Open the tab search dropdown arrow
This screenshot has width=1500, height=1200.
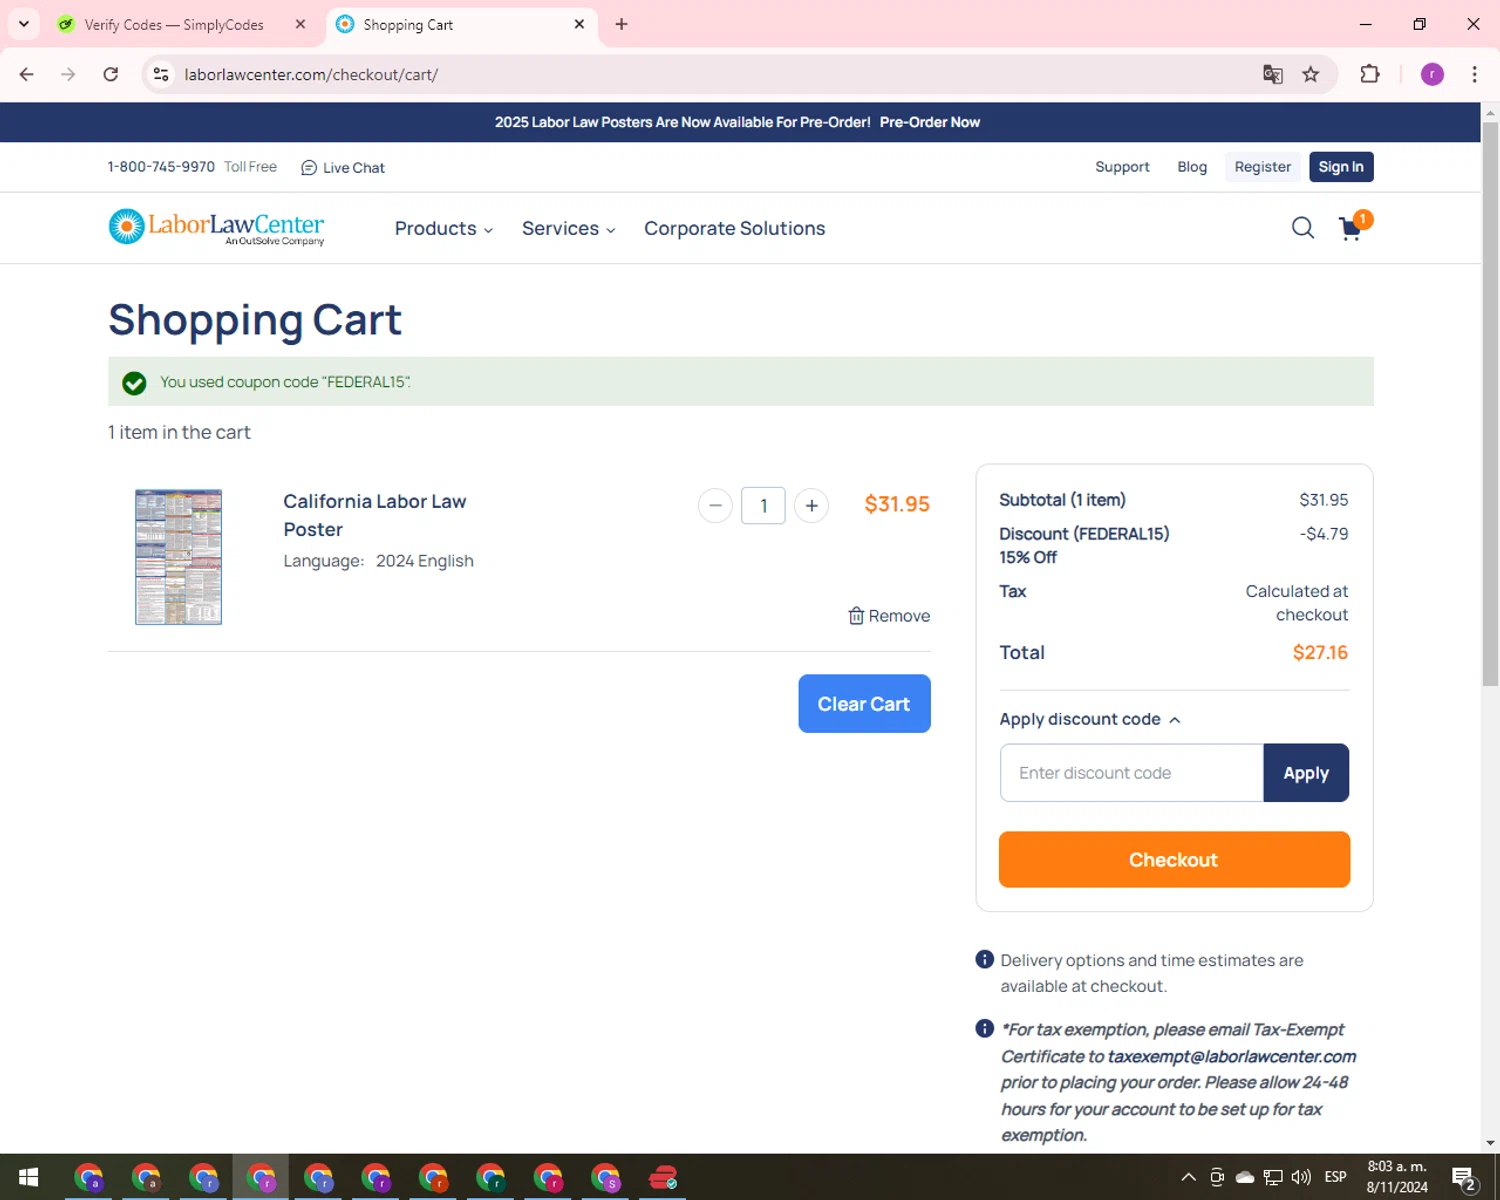pyautogui.click(x=24, y=24)
